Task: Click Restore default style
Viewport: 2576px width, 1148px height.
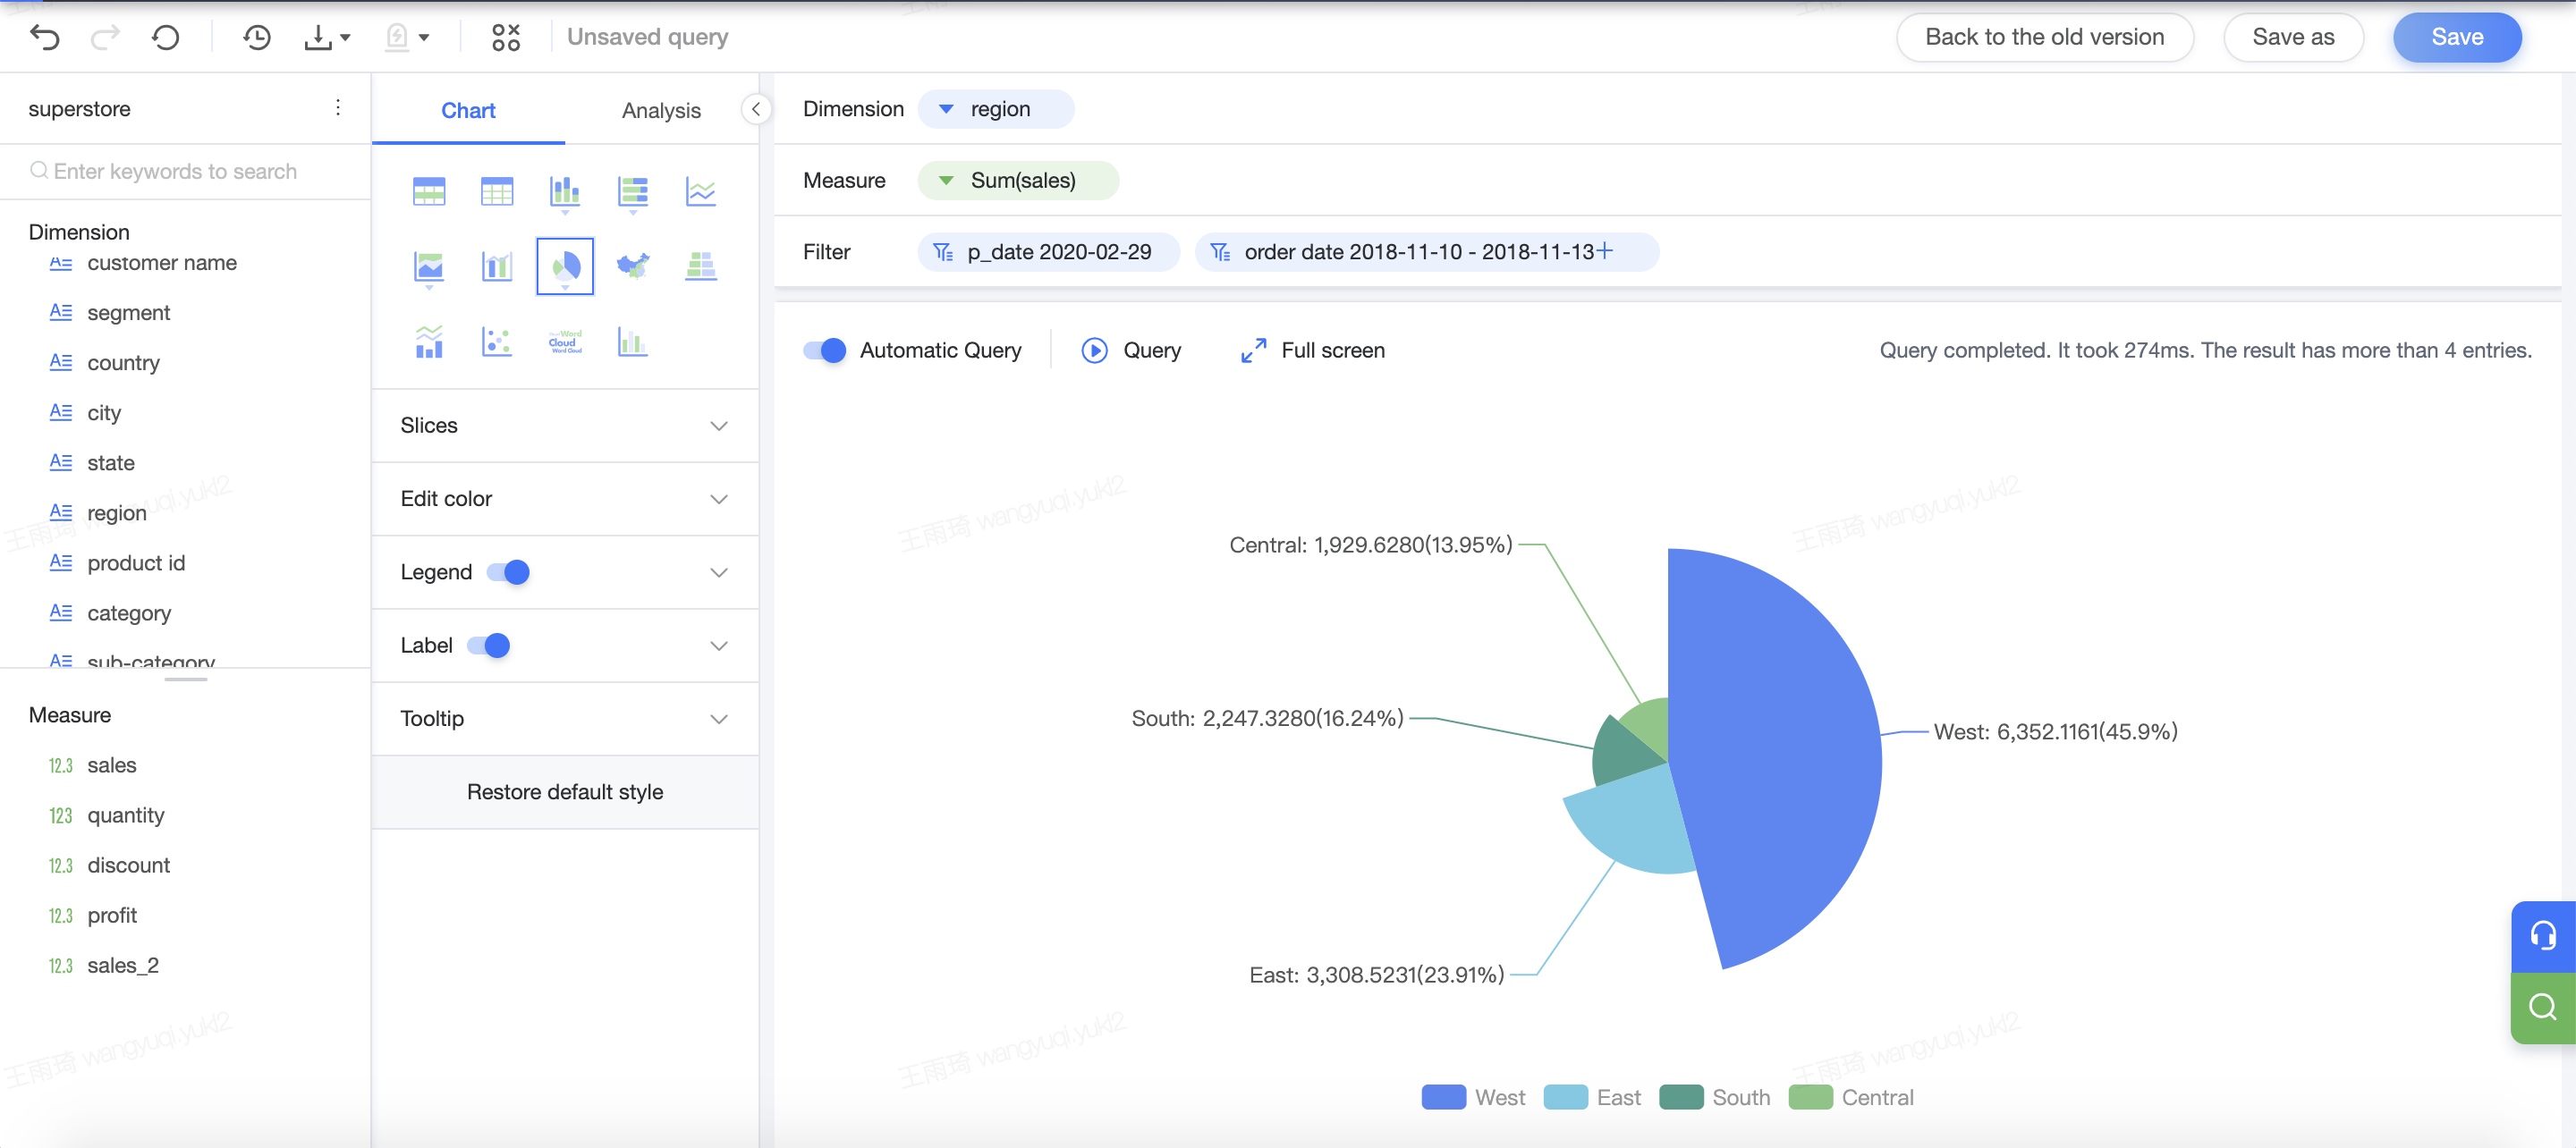Action: pyautogui.click(x=565, y=791)
